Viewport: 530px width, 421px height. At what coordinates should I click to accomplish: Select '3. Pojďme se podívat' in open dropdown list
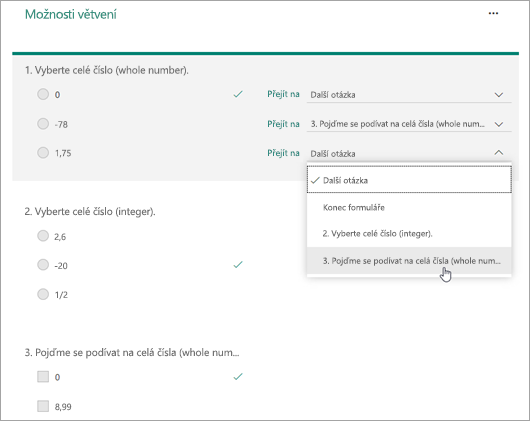pos(409,261)
